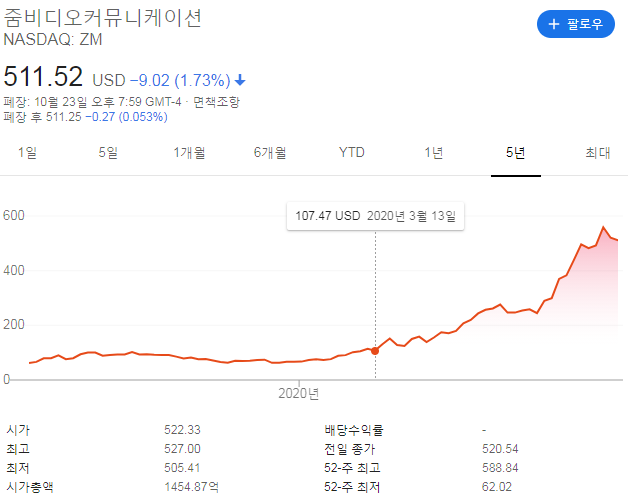This screenshot has width=628, height=499.
Task: Switch to the 1개월 chart tab
Action: pyautogui.click(x=189, y=153)
